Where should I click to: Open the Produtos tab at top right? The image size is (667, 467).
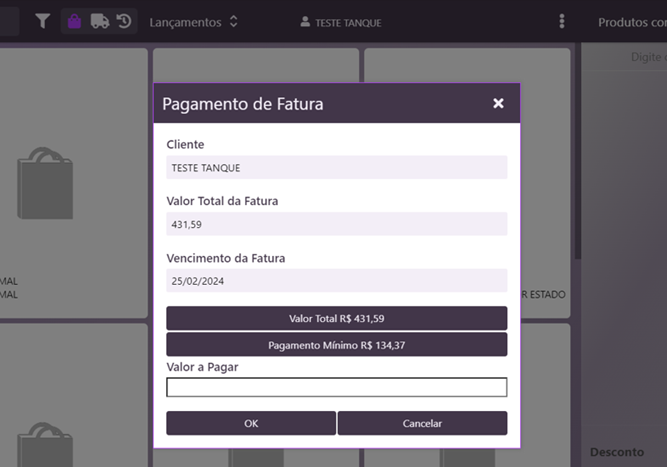tap(631, 22)
